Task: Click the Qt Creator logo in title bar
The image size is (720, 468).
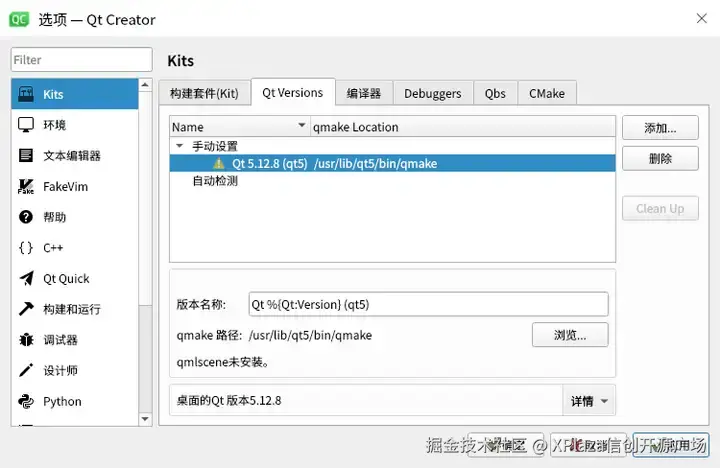Action: 19,19
